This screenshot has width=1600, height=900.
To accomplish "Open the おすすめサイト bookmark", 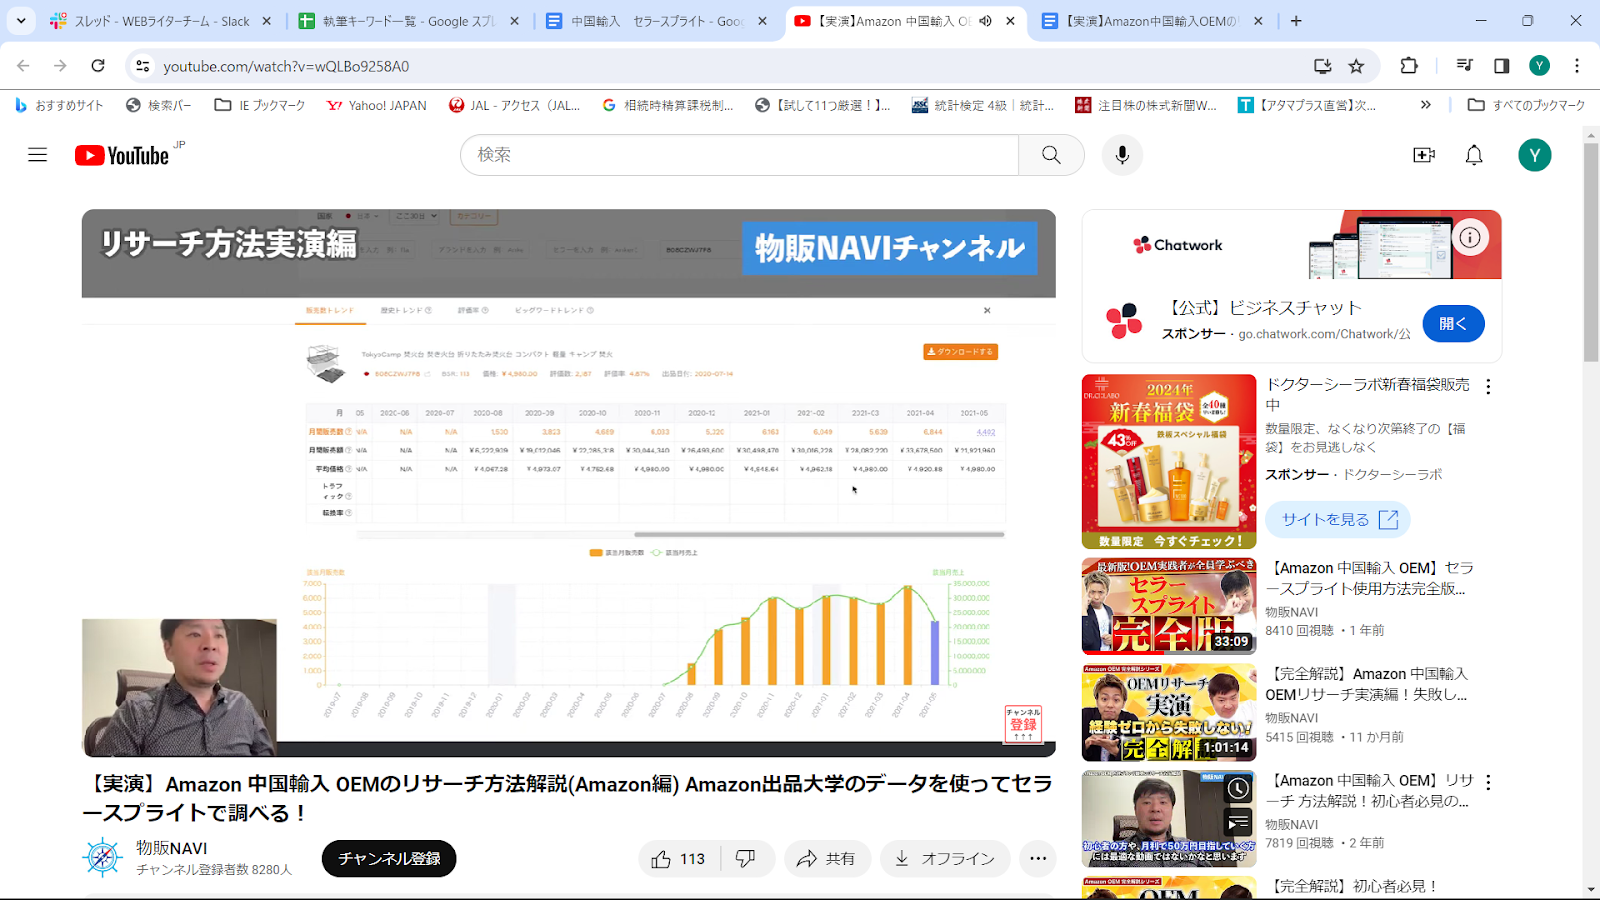I will (59, 105).
